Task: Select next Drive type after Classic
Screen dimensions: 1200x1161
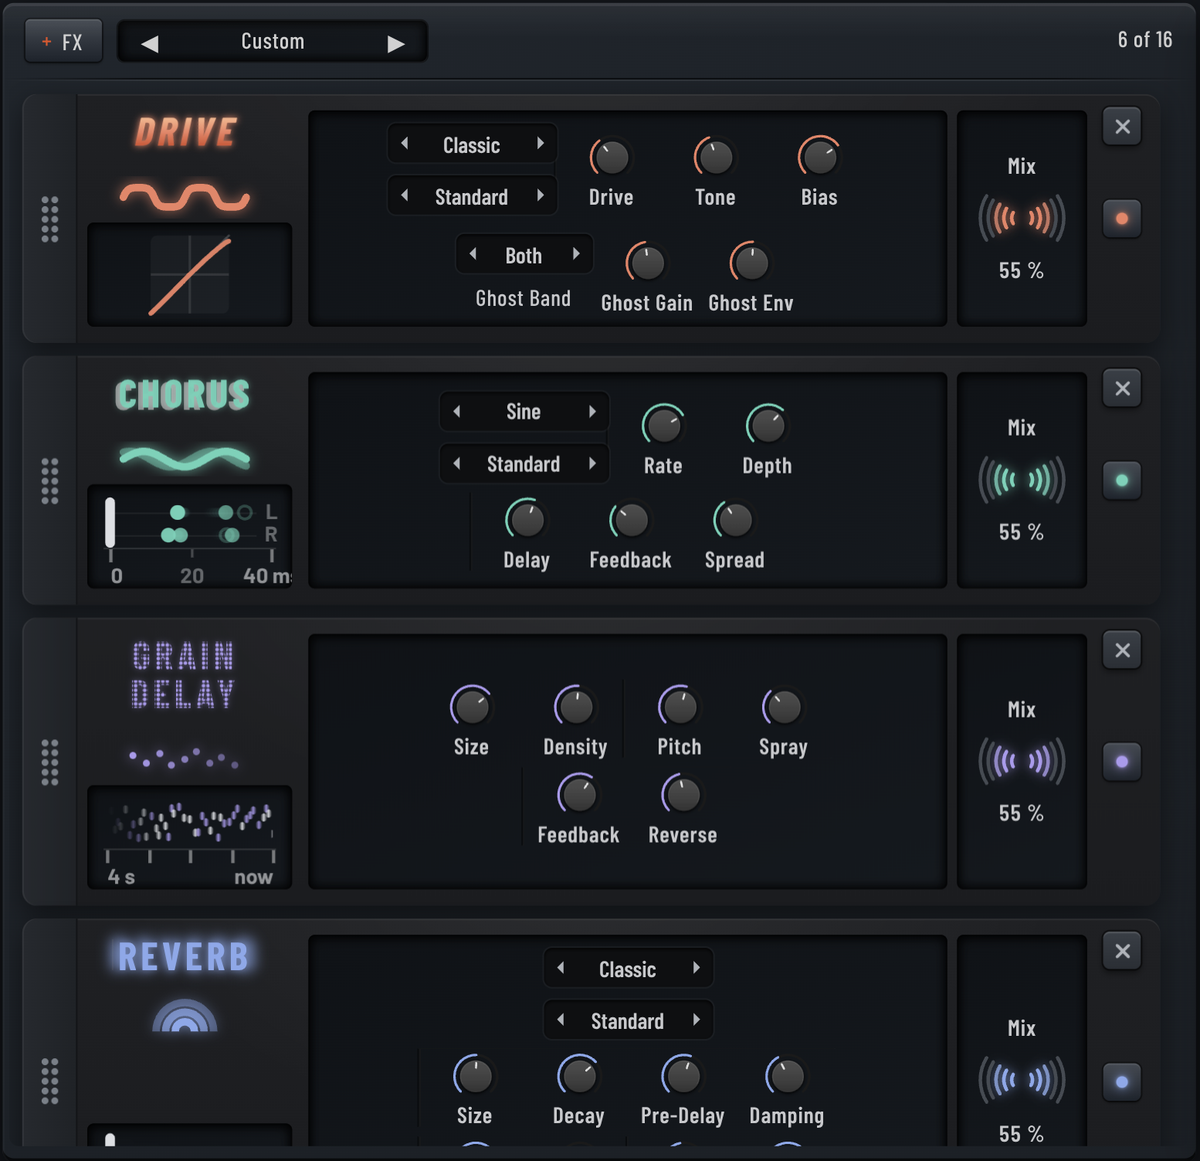Action: click(x=540, y=144)
